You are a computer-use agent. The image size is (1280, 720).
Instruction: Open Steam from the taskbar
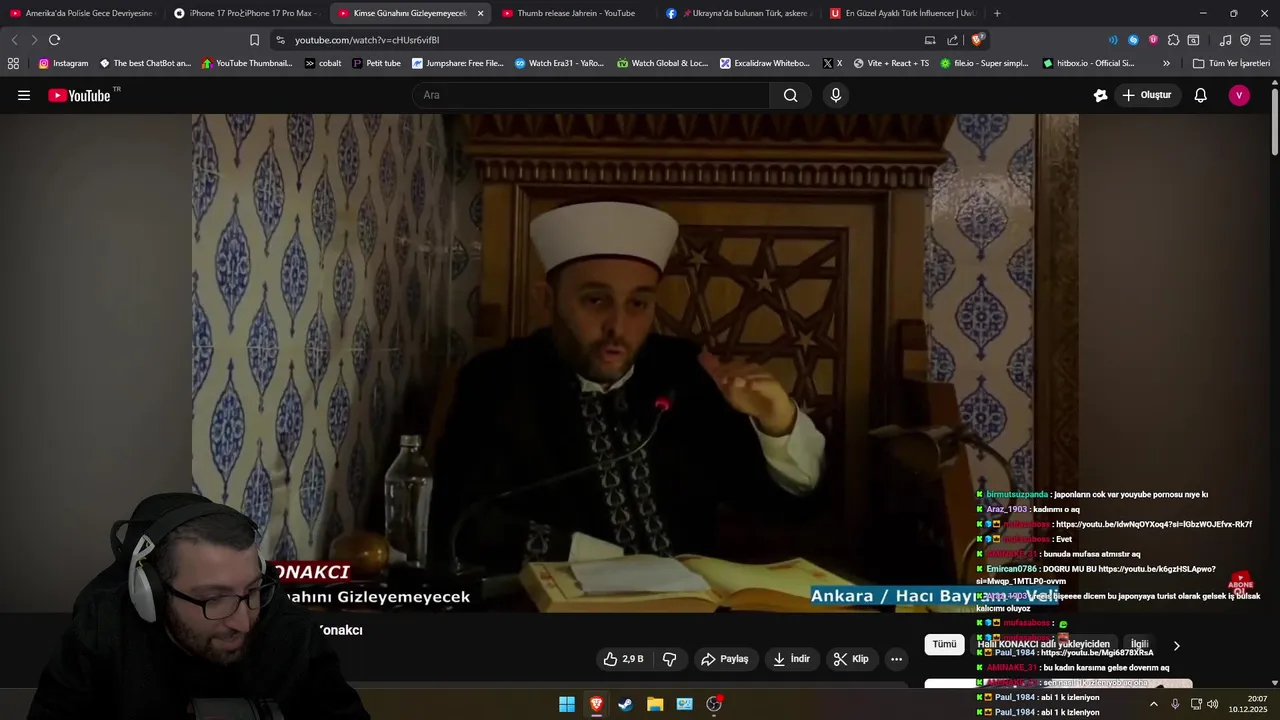pyautogui.click(x=625, y=704)
